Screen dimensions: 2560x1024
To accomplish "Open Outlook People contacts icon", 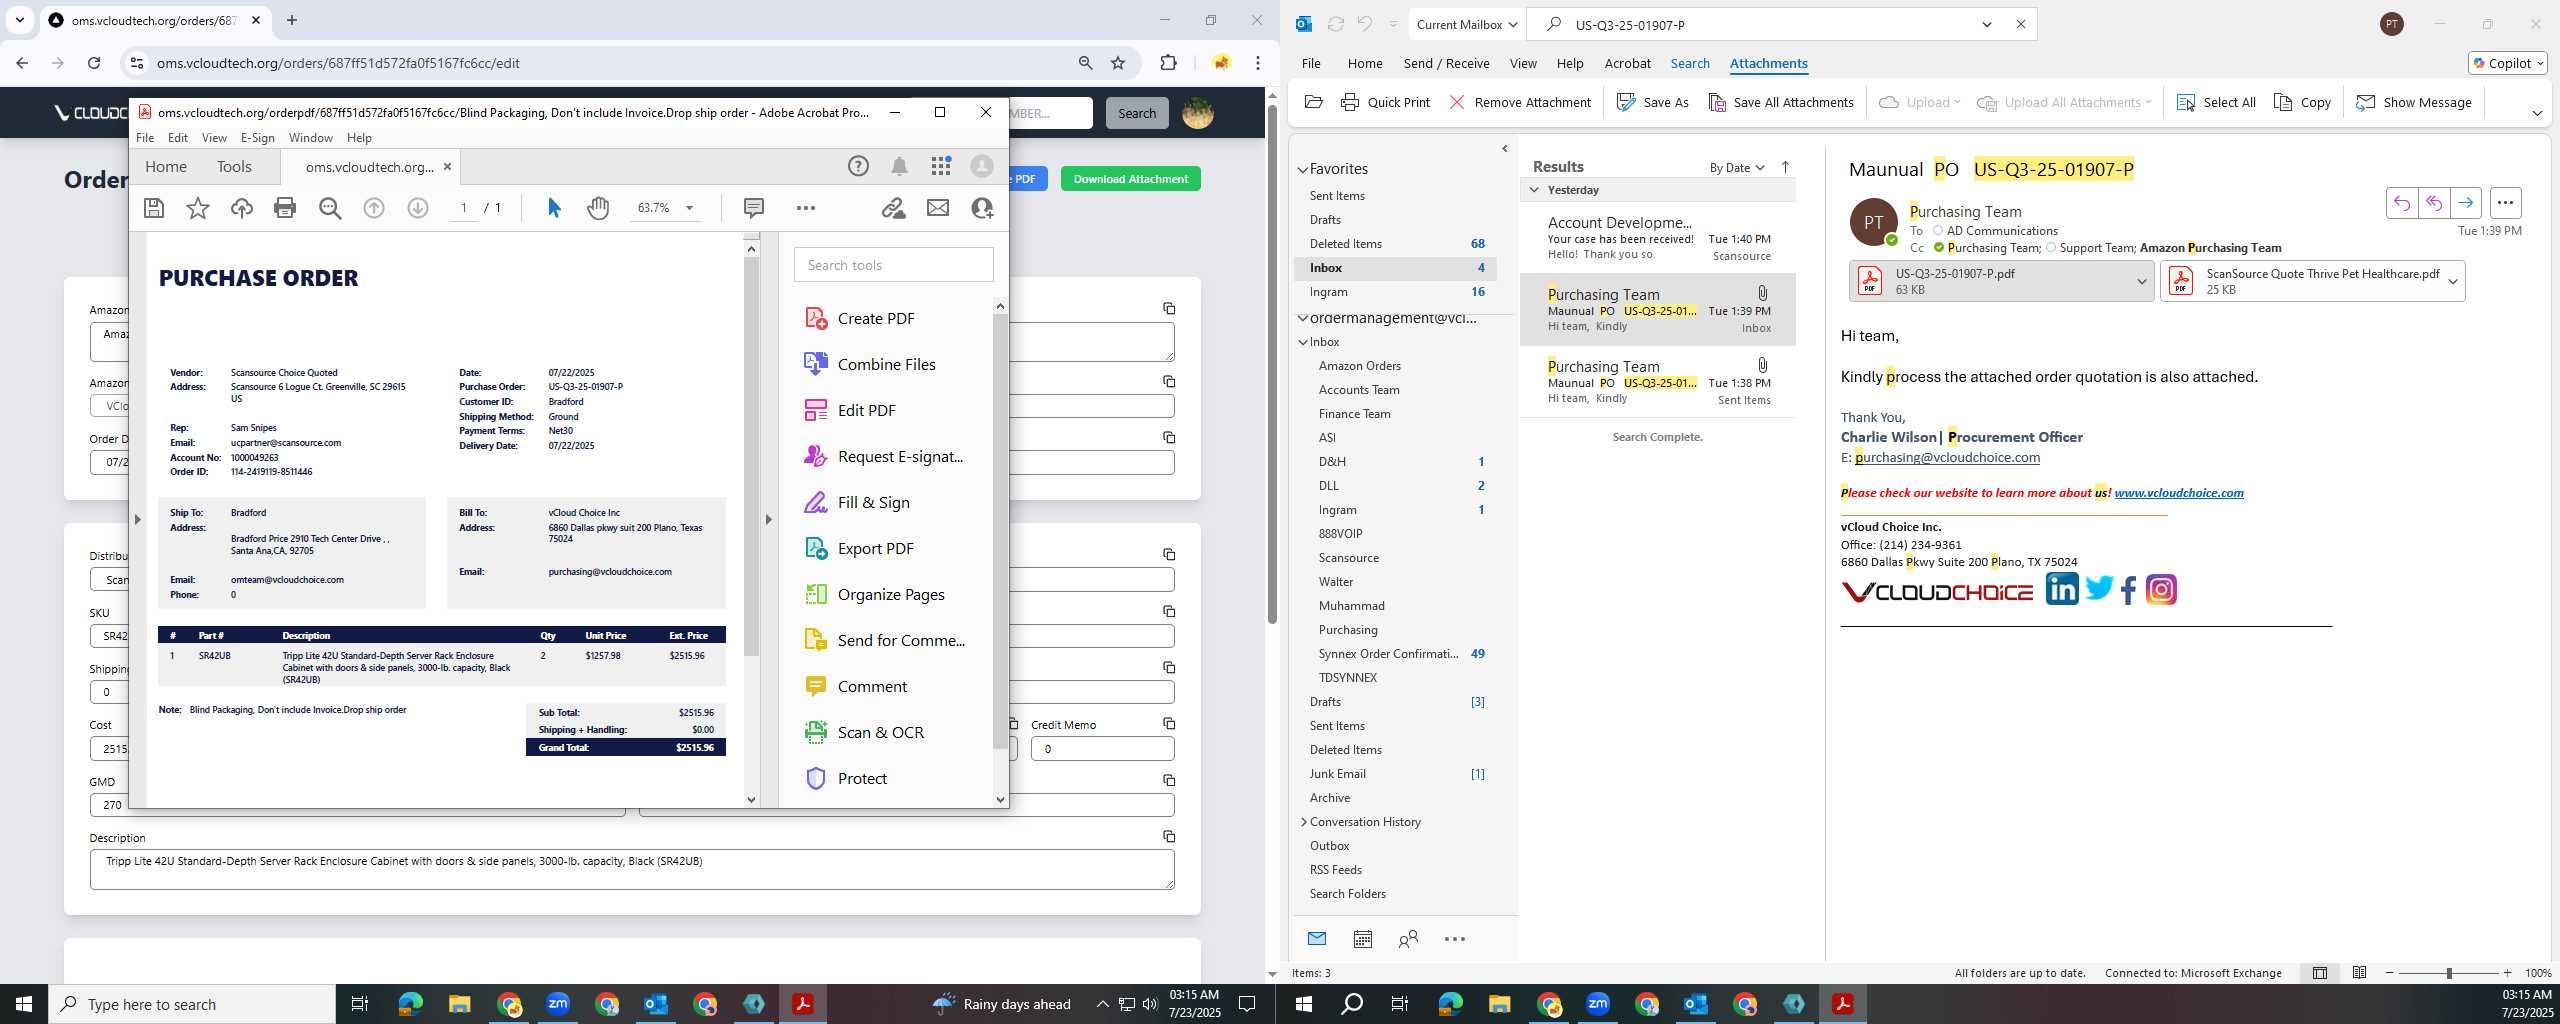I will point(1408,939).
